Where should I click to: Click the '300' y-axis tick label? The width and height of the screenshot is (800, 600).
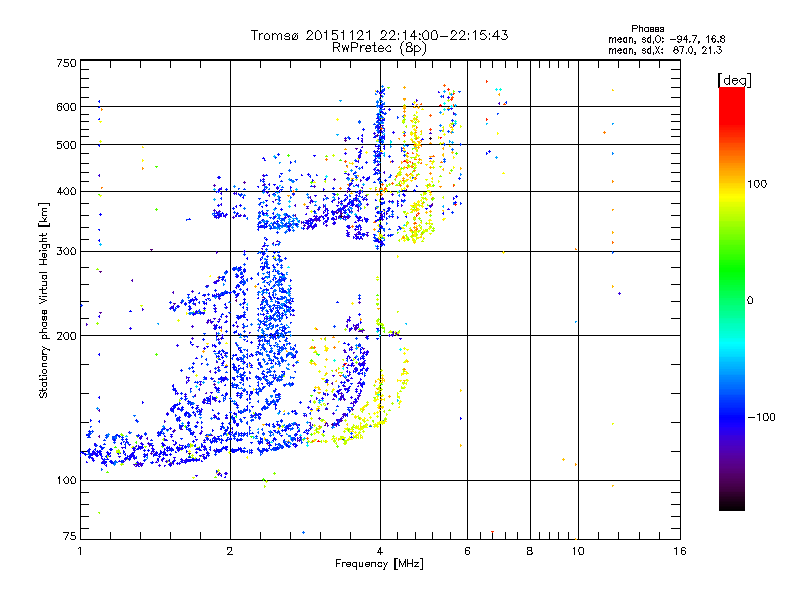67,252
